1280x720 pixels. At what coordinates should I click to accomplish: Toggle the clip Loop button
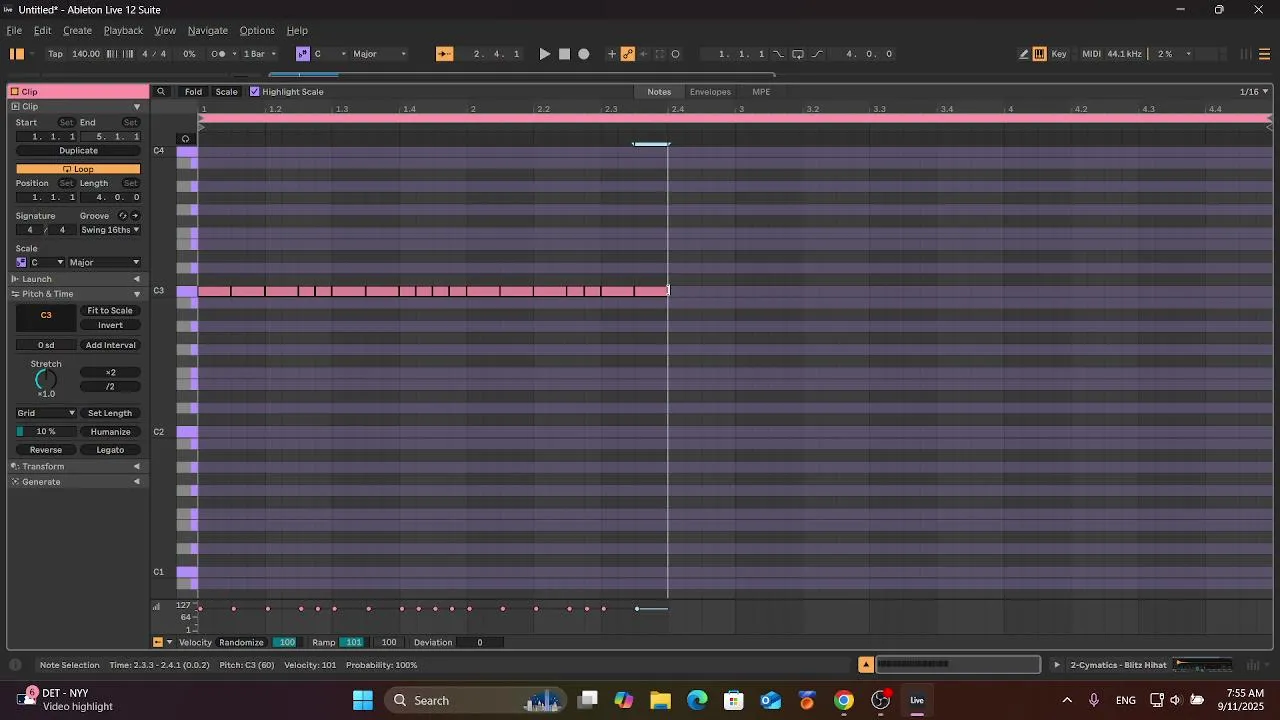click(x=78, y=169)
